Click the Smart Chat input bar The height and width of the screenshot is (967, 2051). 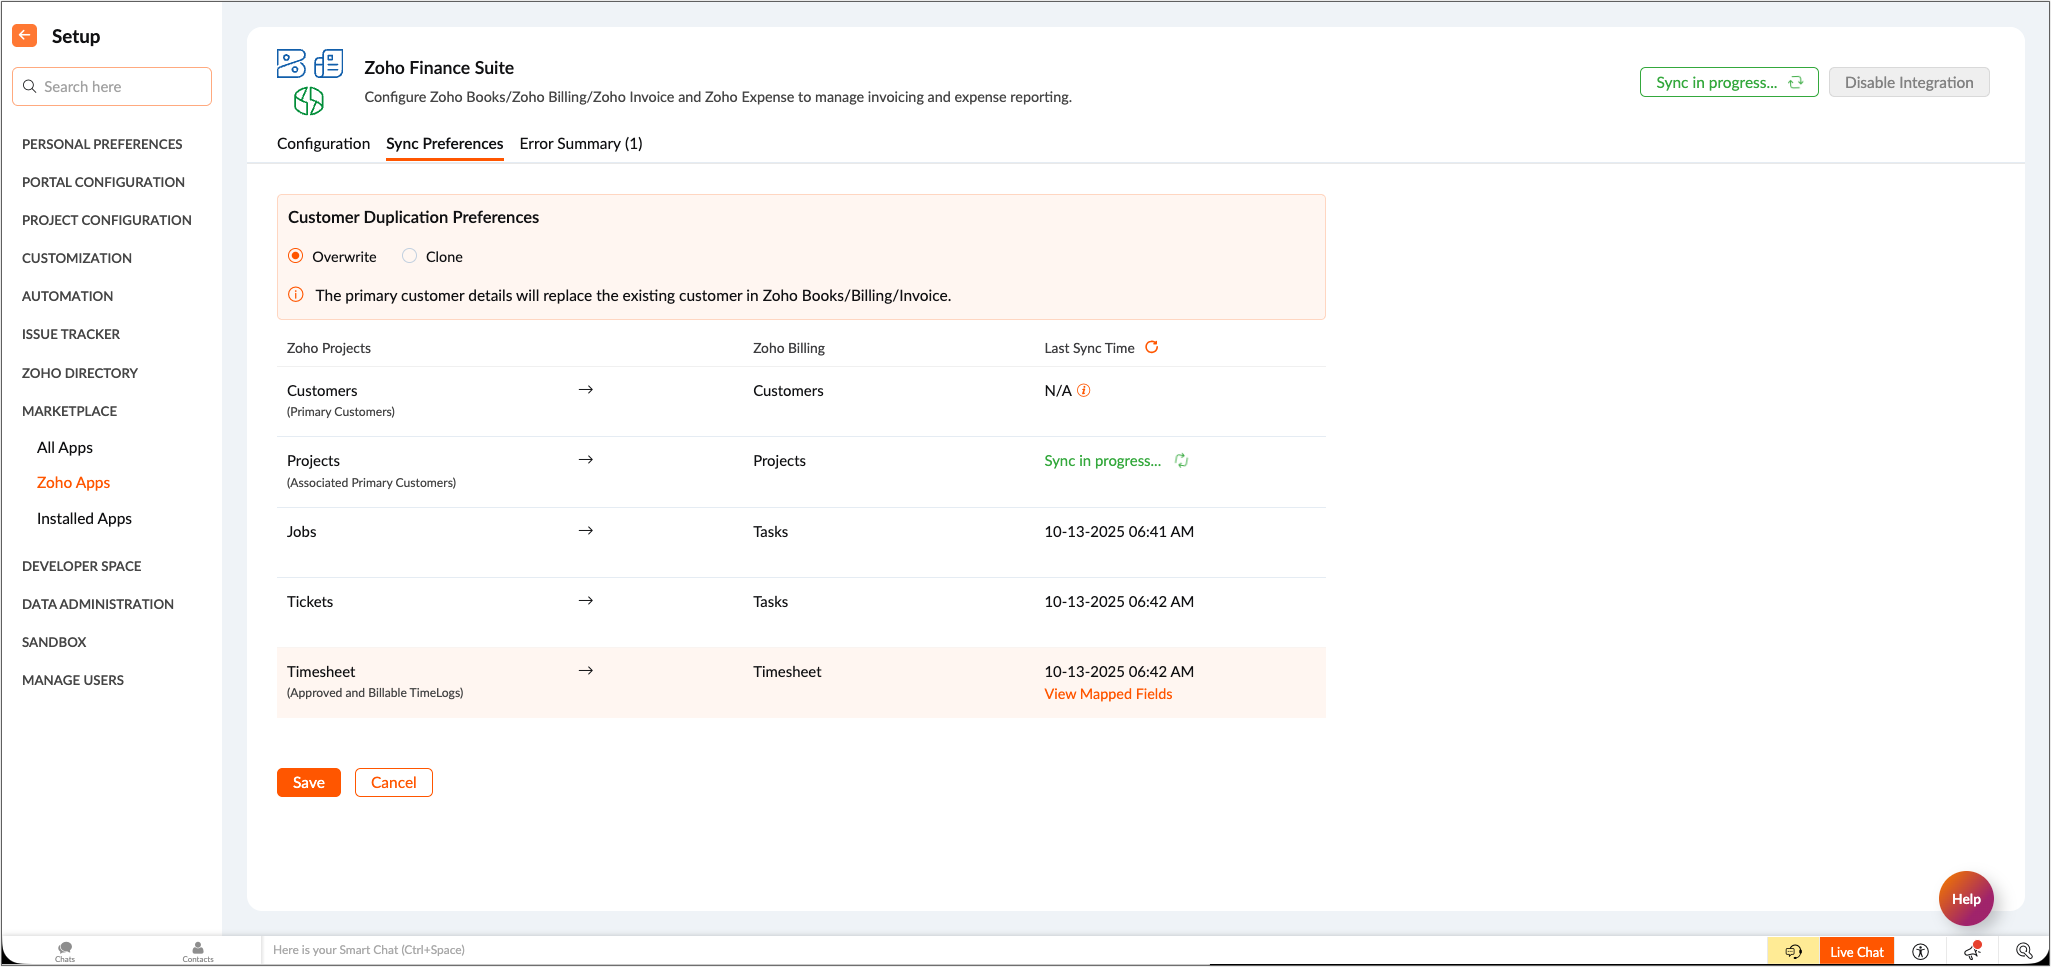click(1014, 950)
